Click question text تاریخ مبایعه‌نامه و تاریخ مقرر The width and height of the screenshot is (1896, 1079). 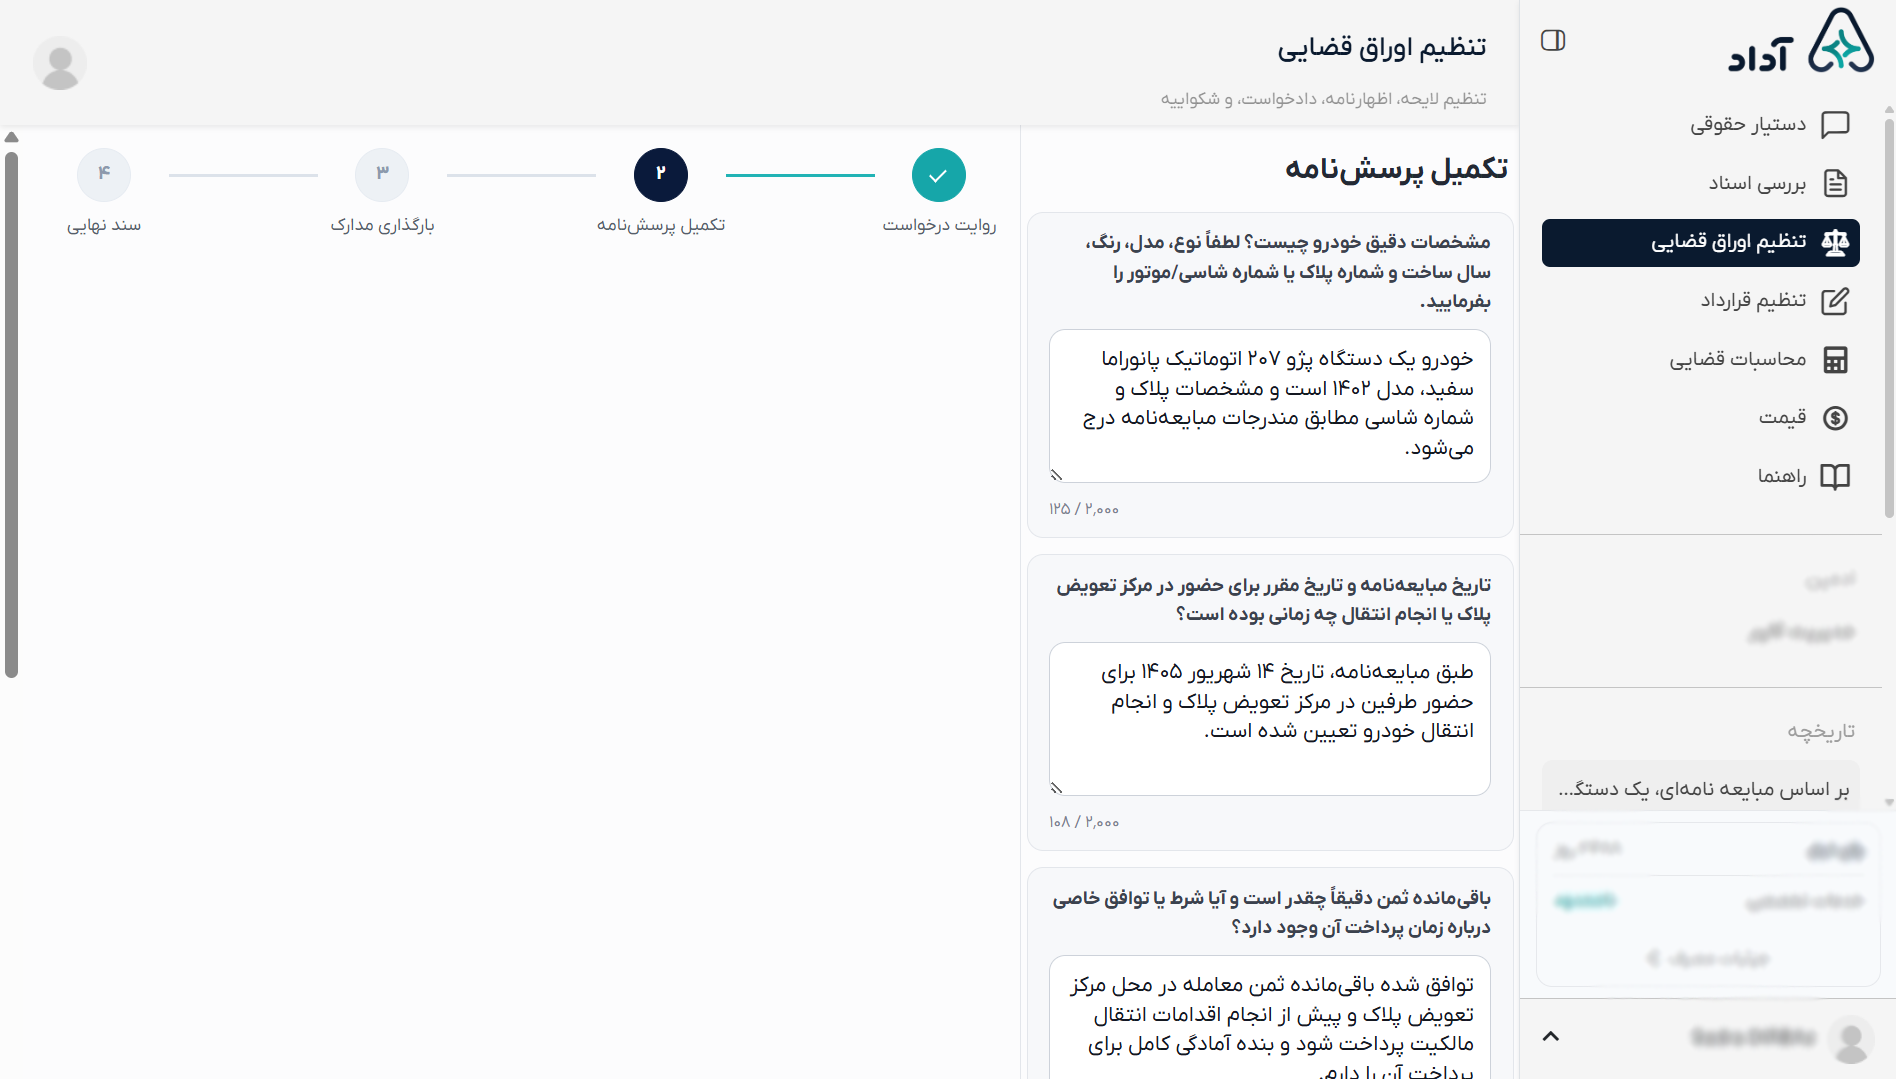[x=1272, y=599]
